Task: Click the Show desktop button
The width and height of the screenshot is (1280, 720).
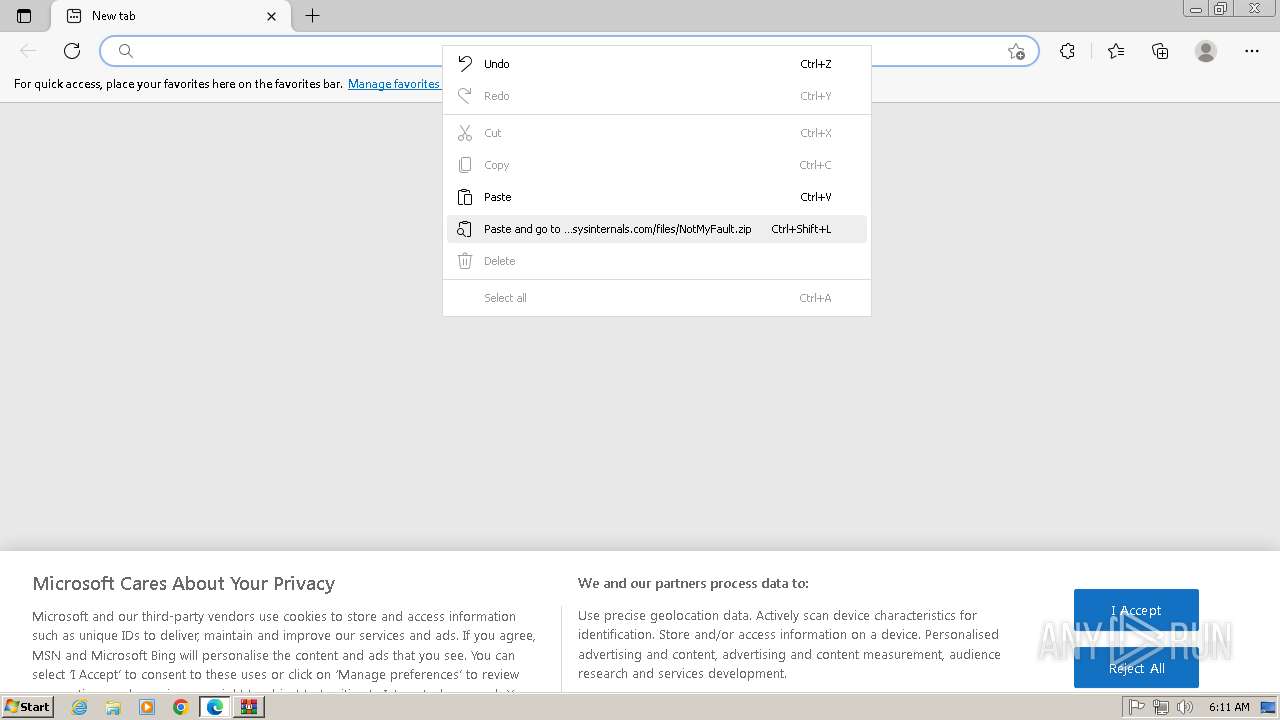Action: point(1269,707)
